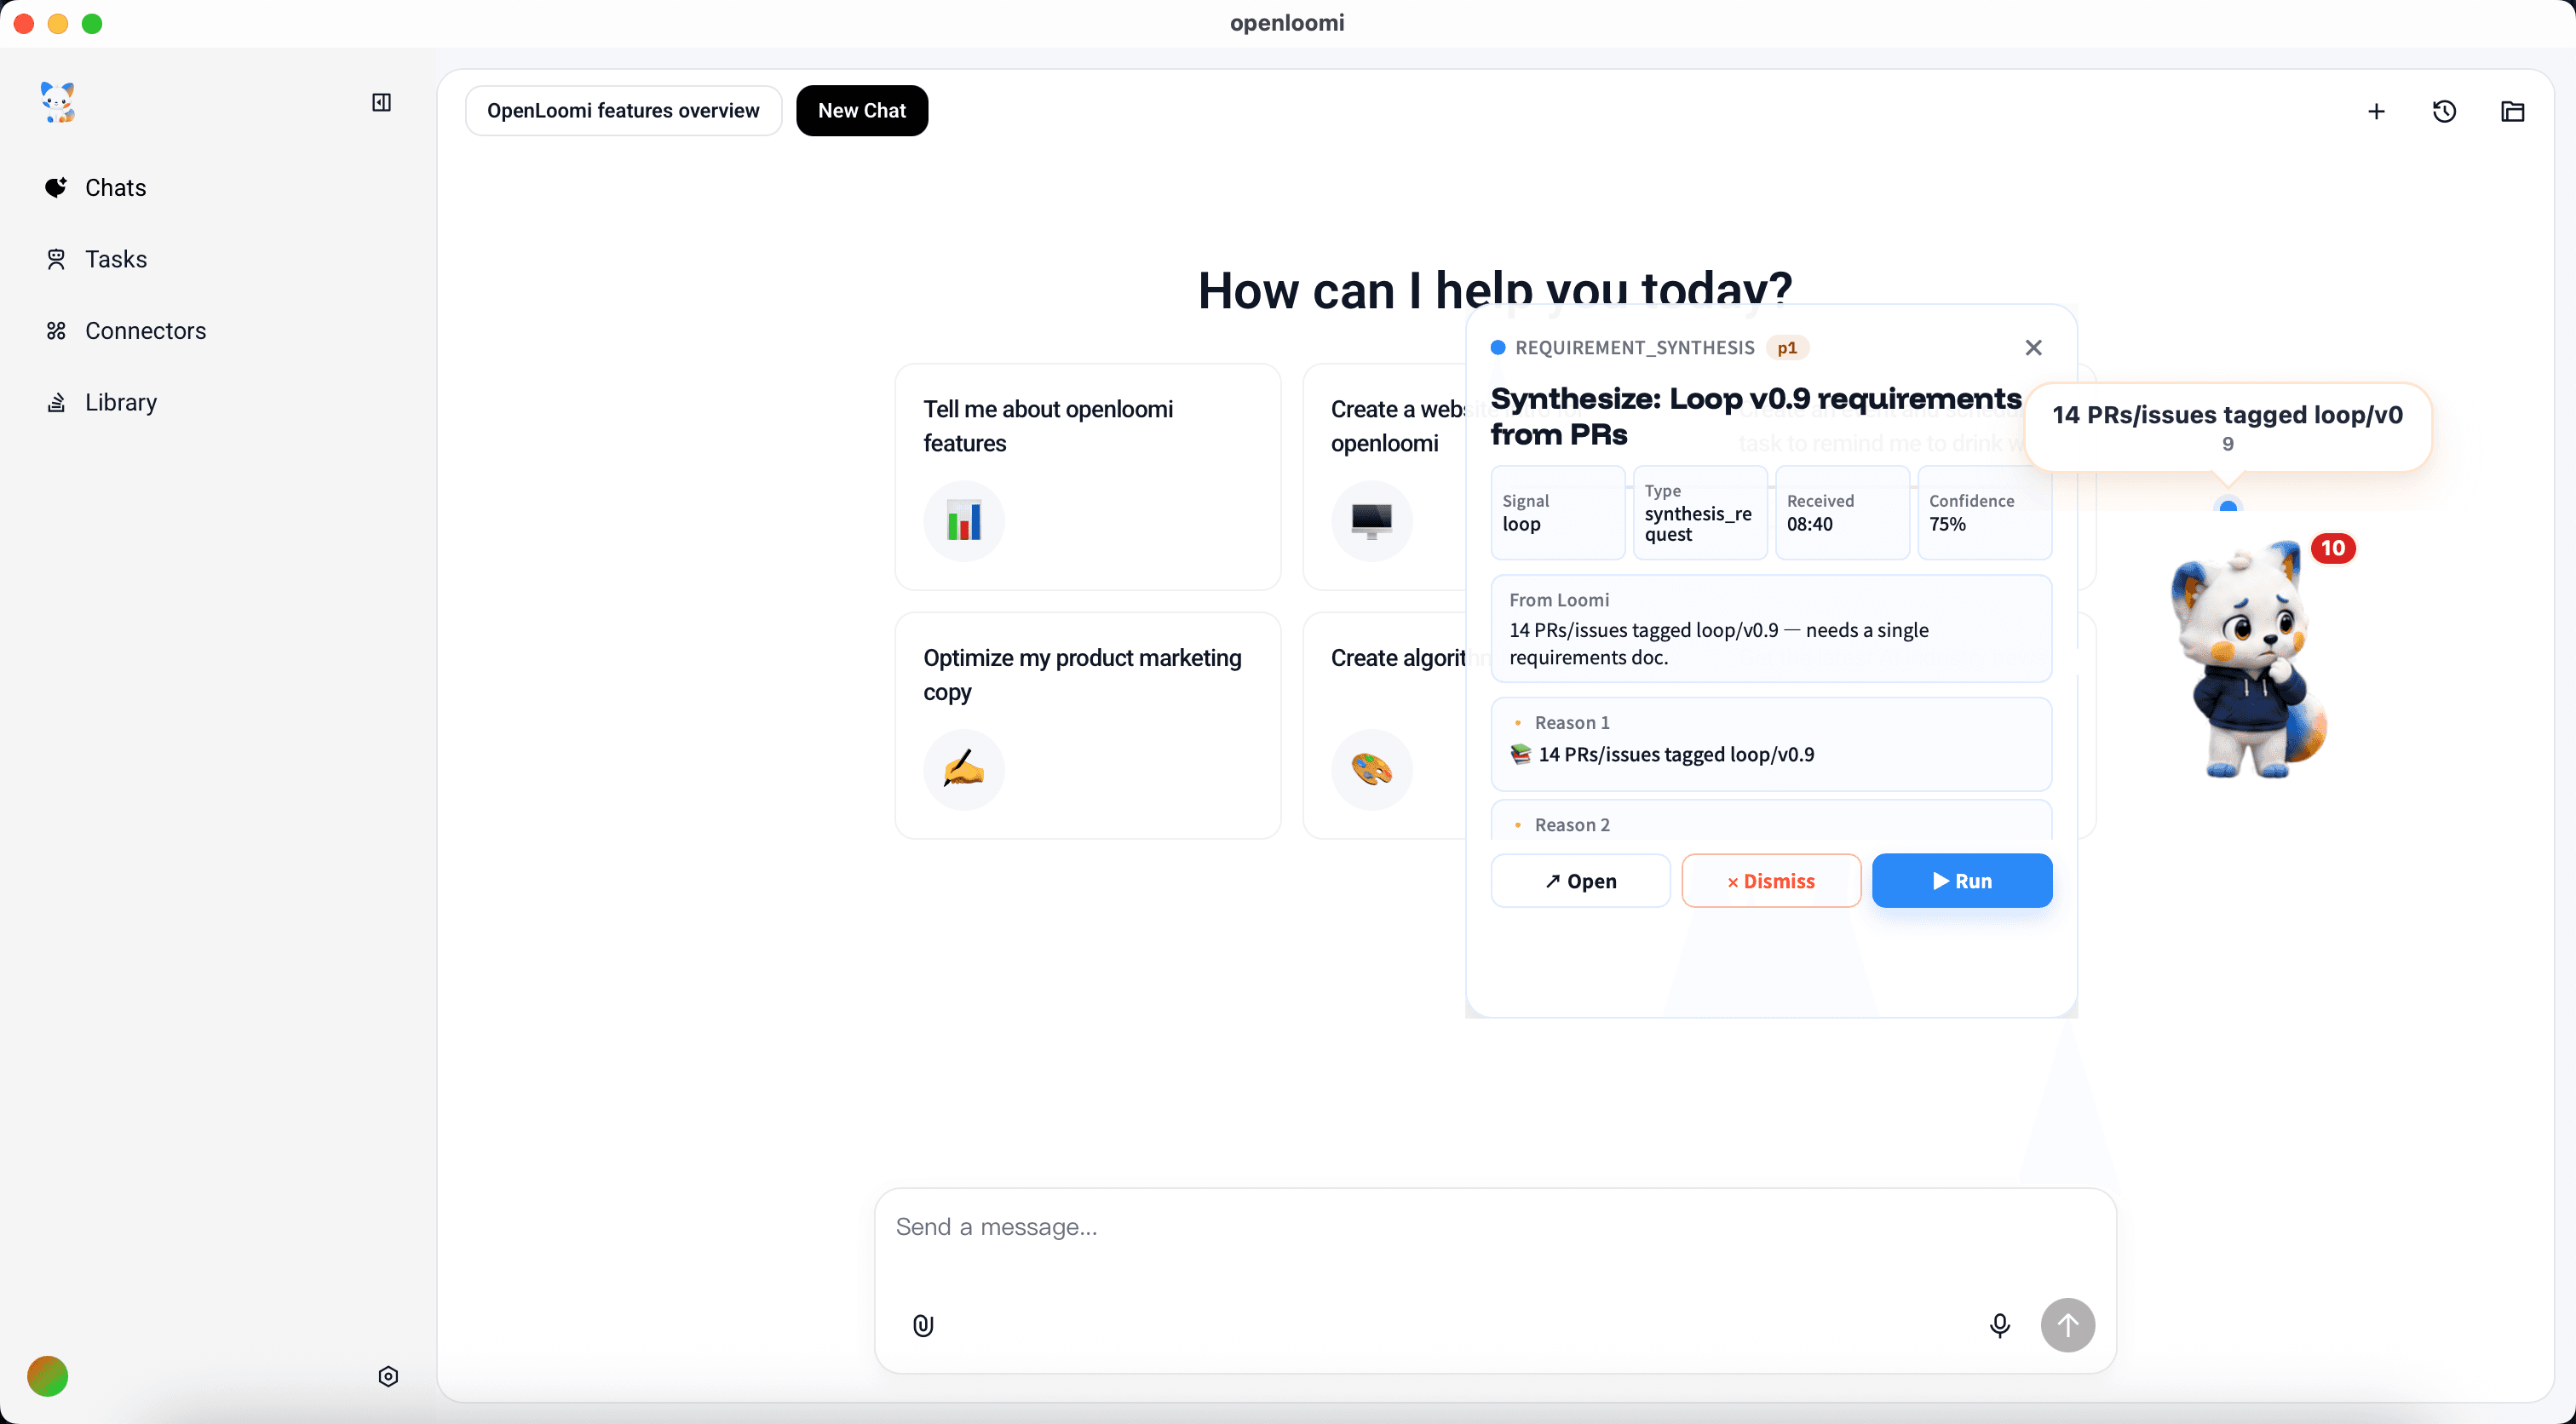Add a new chat with plus icon
This screenshot has width=2576, height=1424.
pyautogui.click(x=2376, y=111)
